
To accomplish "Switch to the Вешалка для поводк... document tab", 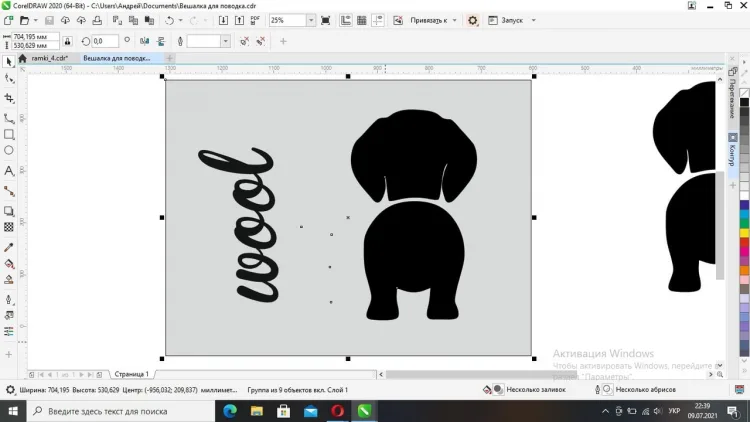I will click(117, 58).
